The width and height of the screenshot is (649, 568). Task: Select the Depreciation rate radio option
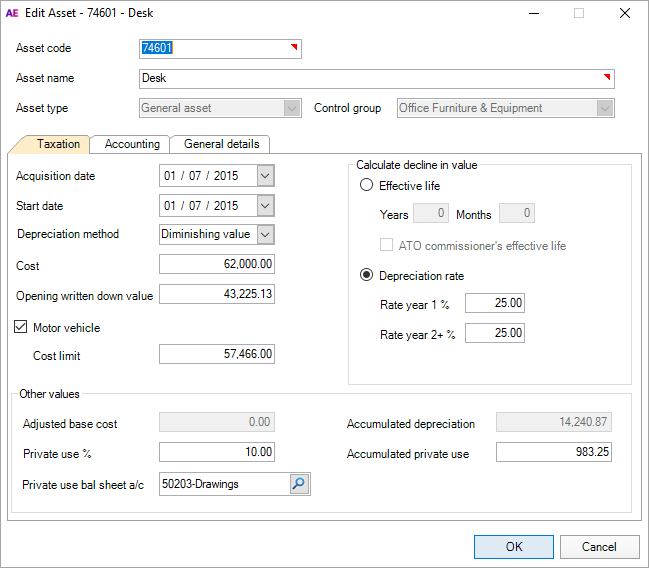(367, 275)
